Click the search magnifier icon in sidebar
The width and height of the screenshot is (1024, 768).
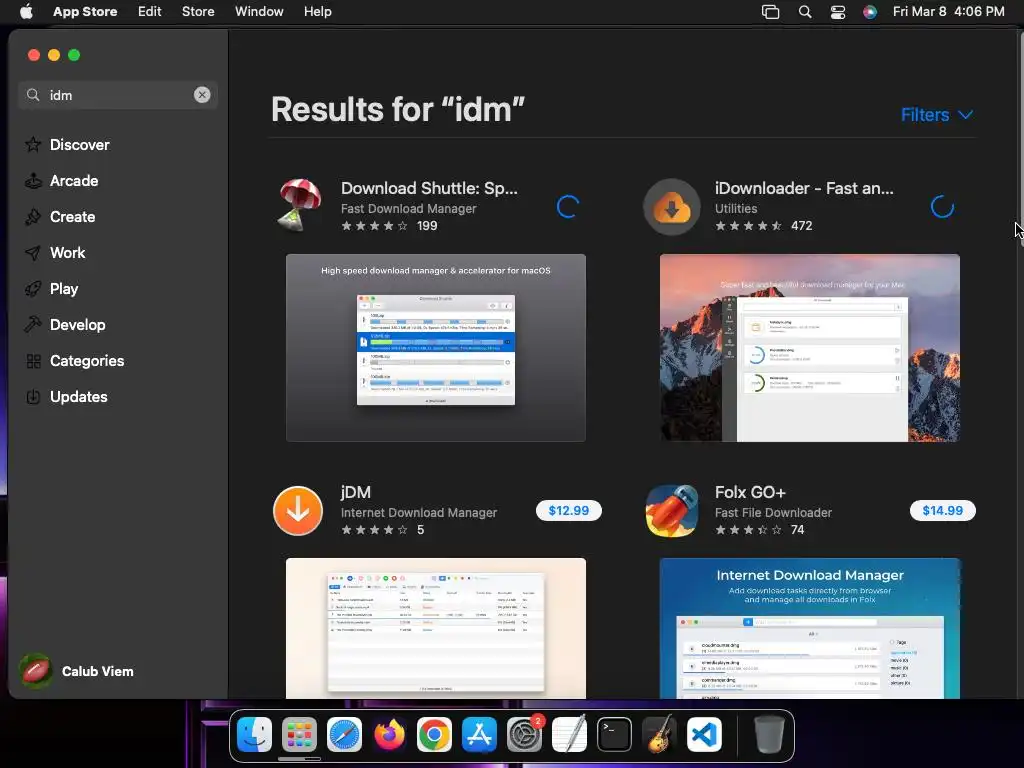point(33,95)
